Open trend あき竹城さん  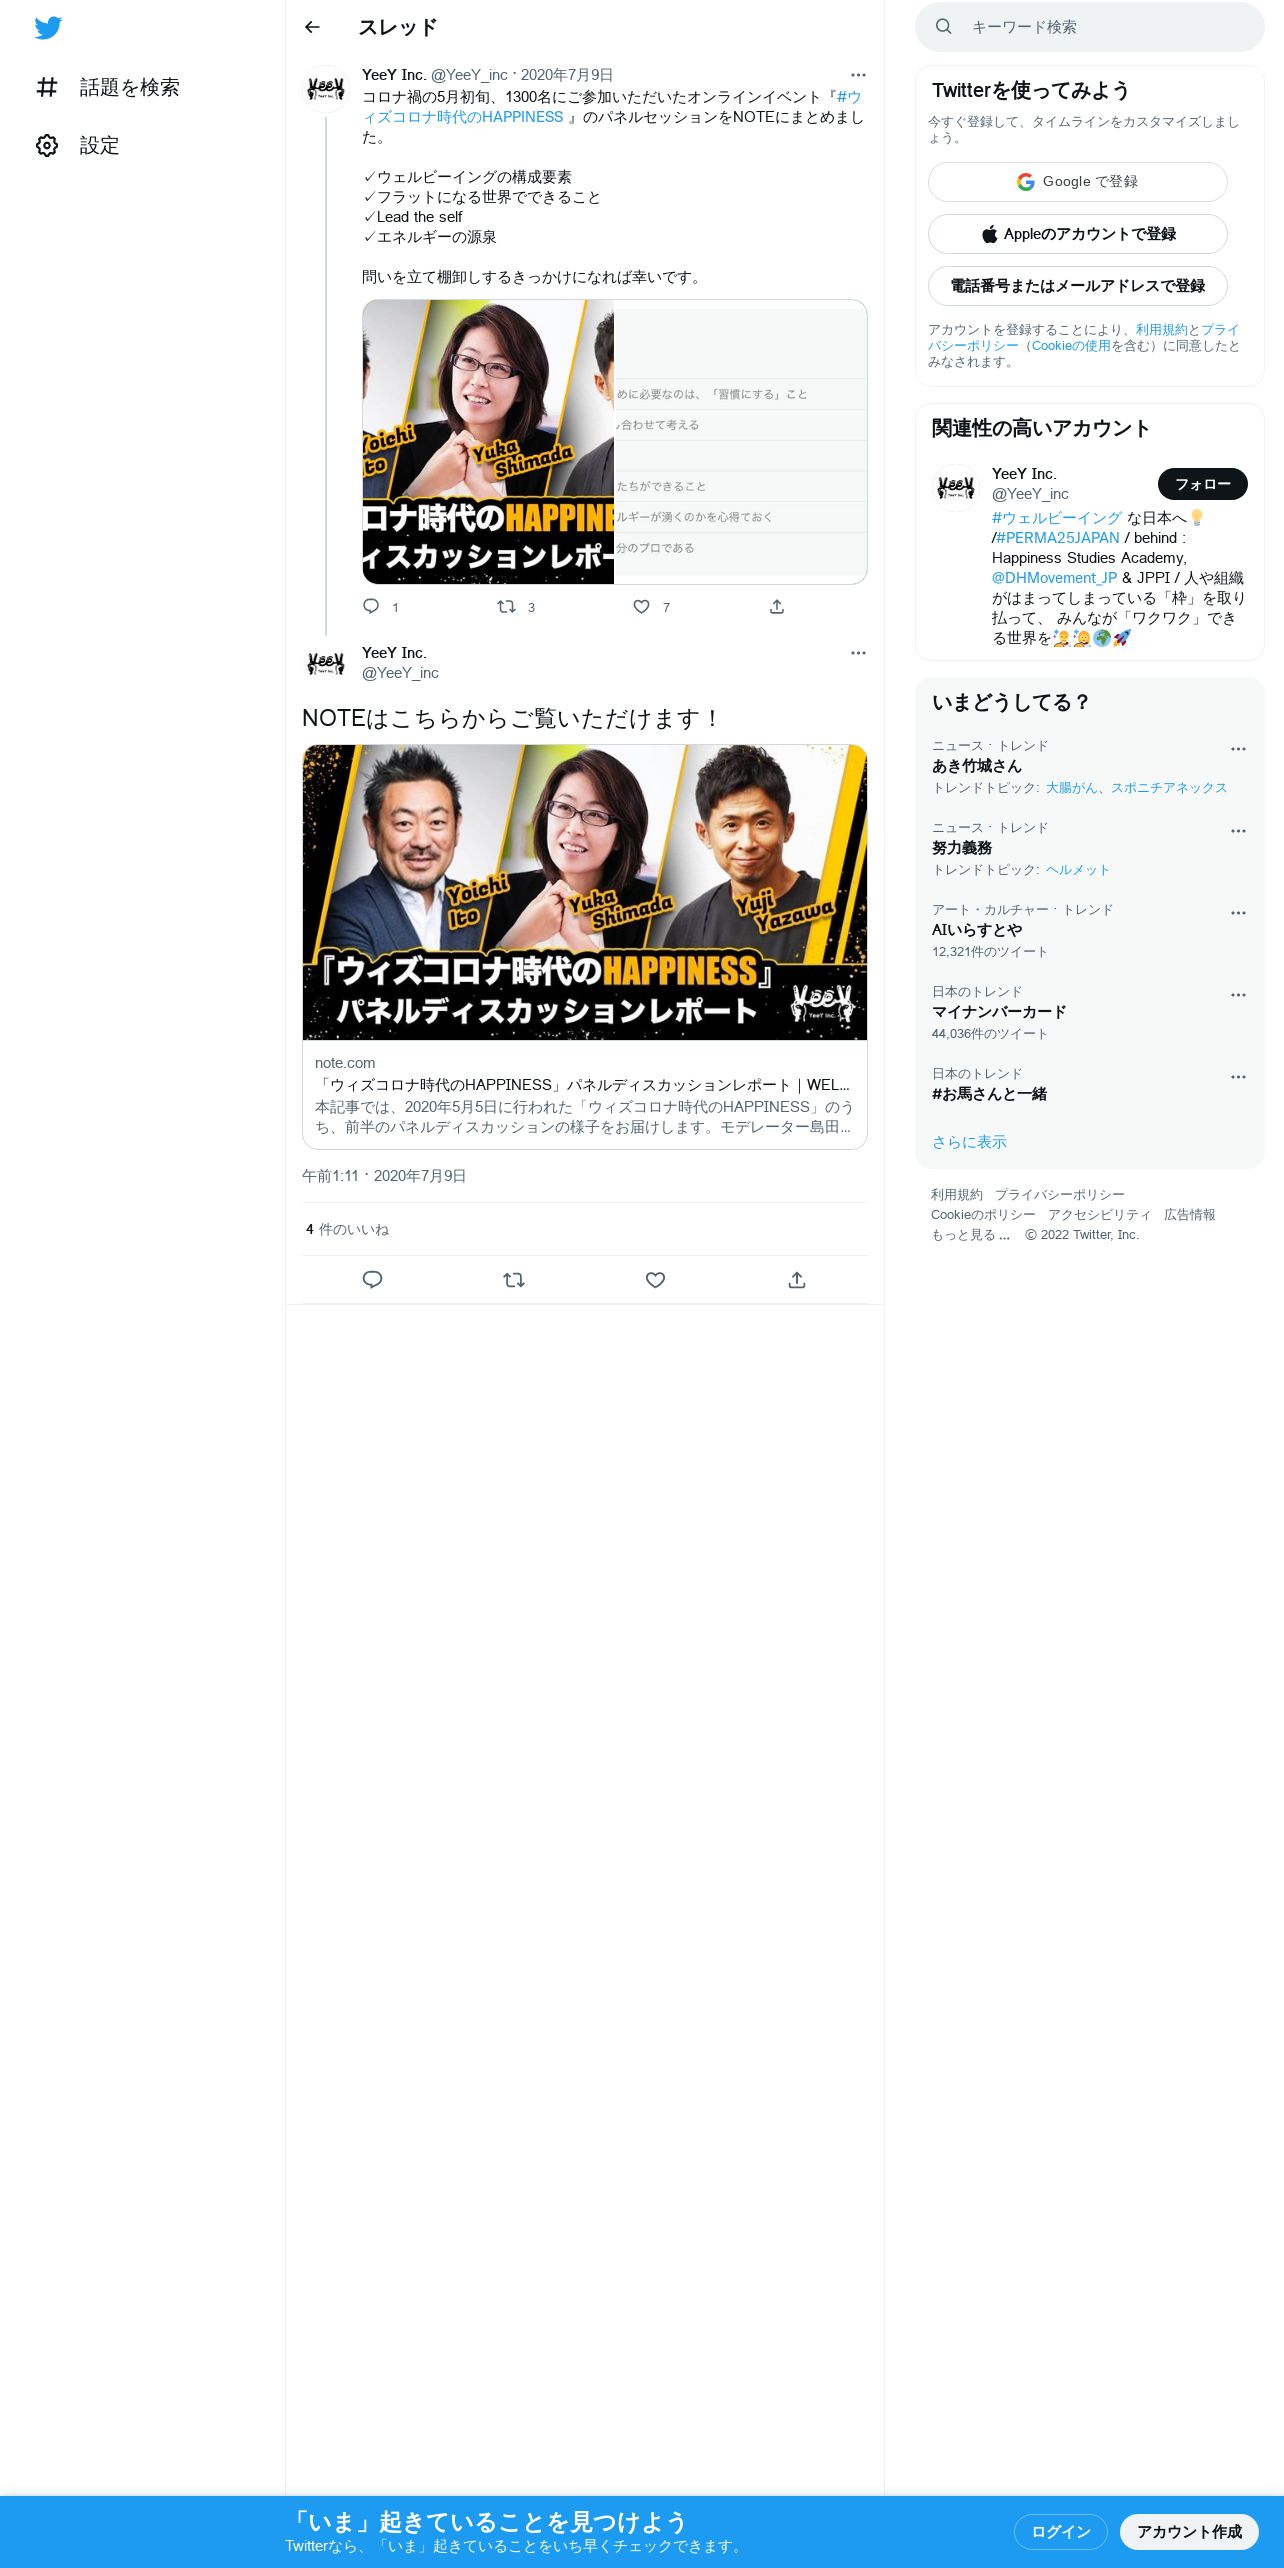[x=977, y=766]
